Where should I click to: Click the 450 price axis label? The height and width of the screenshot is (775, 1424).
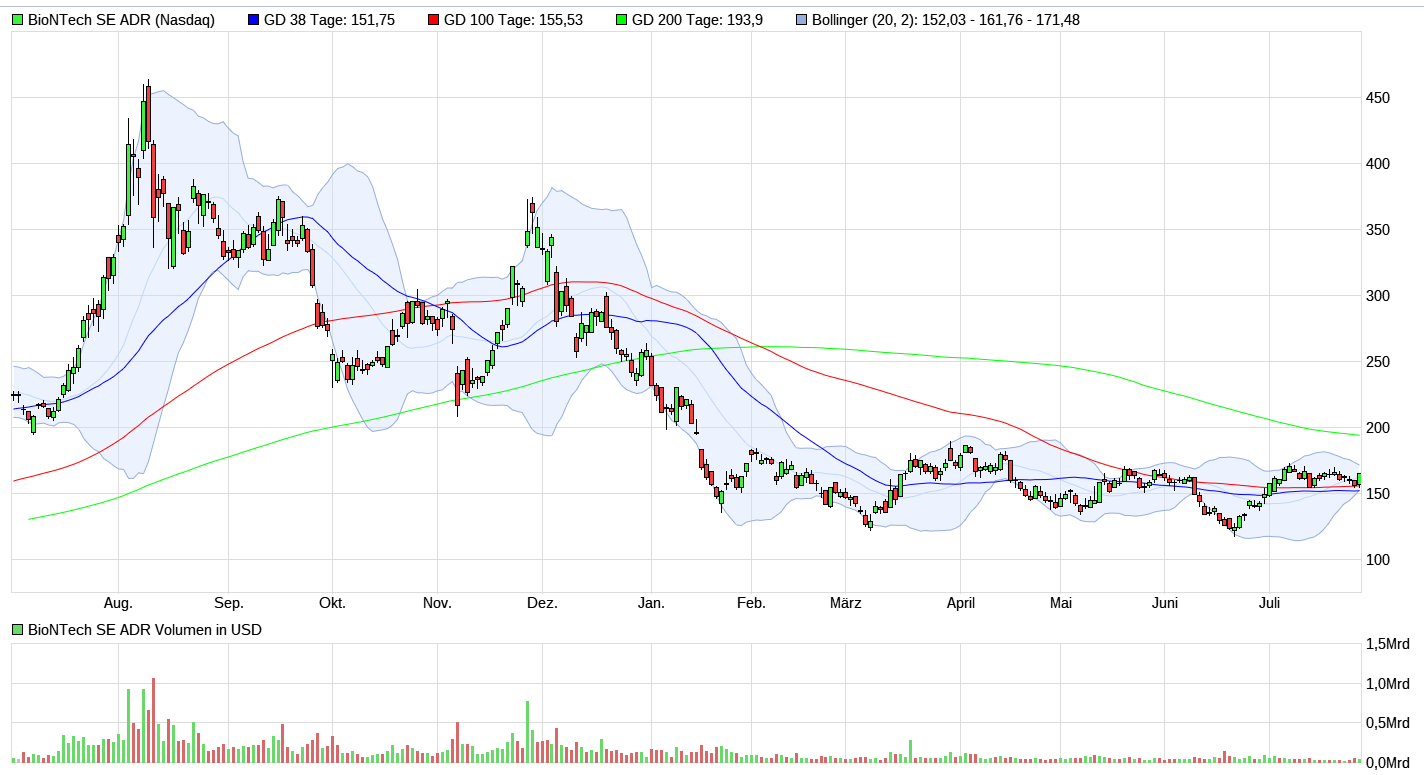(1378, 98)
